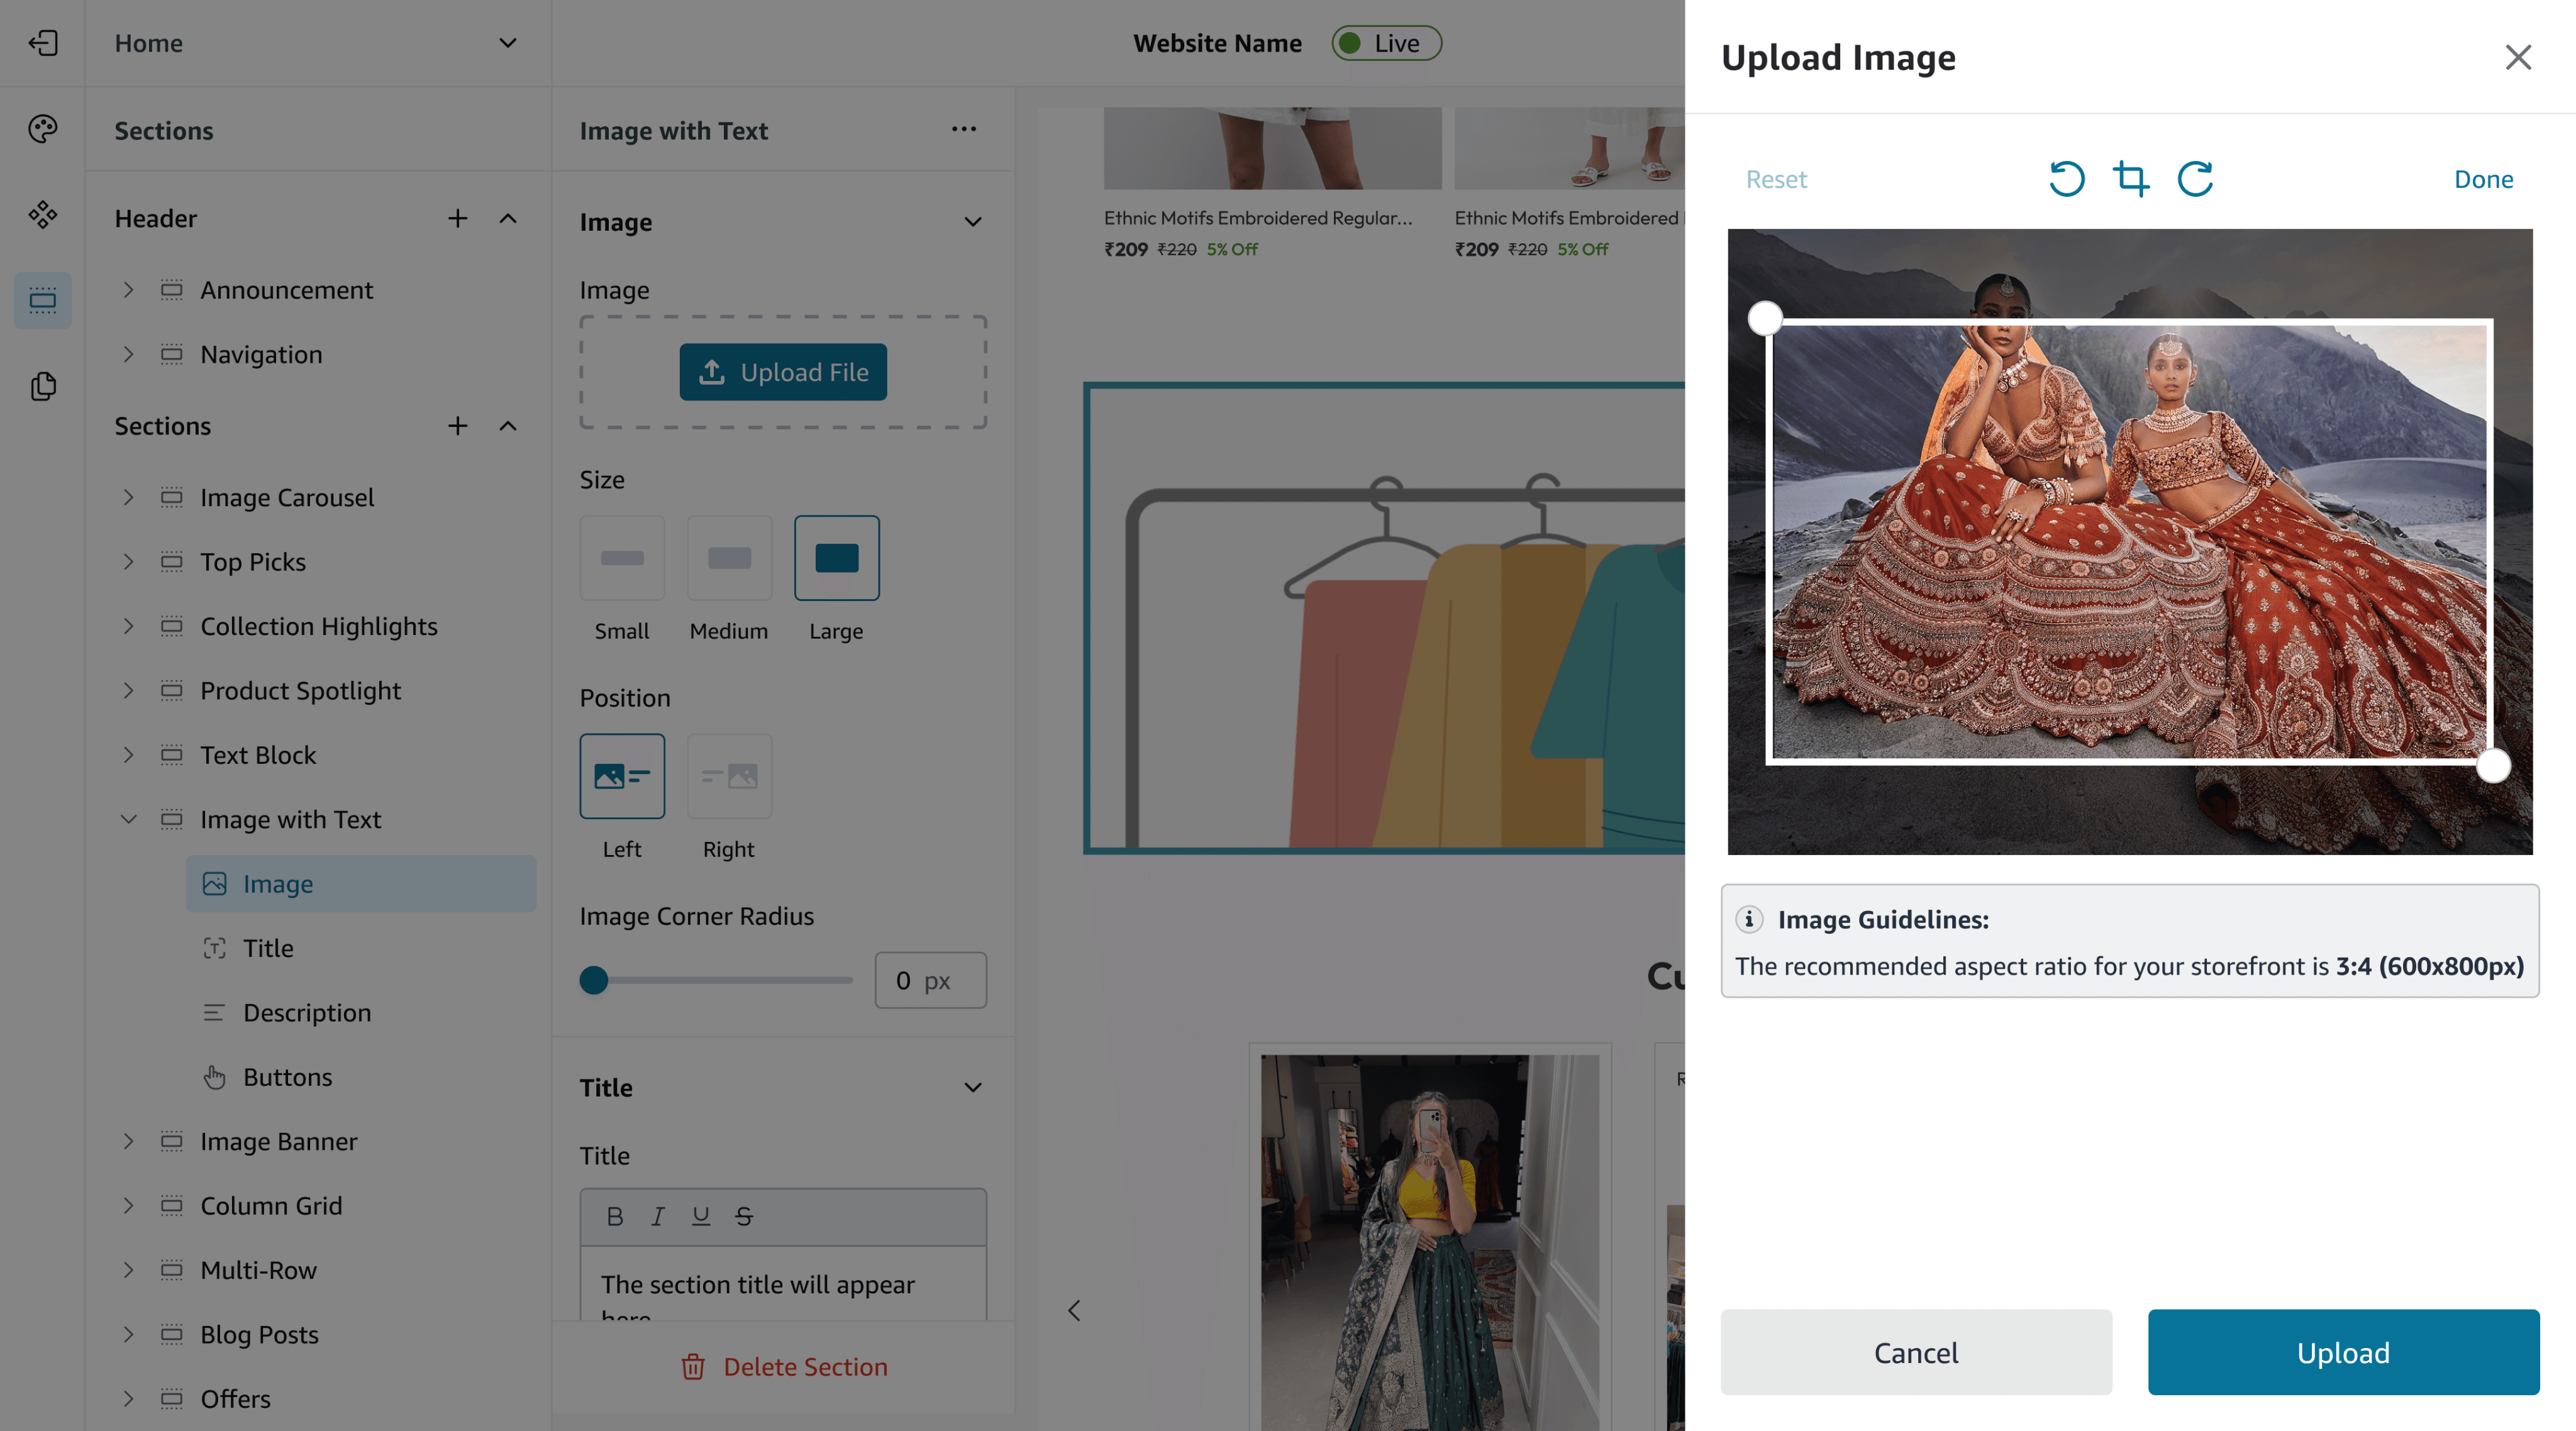
Task: Choose Right image position
Action: pos(729,776)
